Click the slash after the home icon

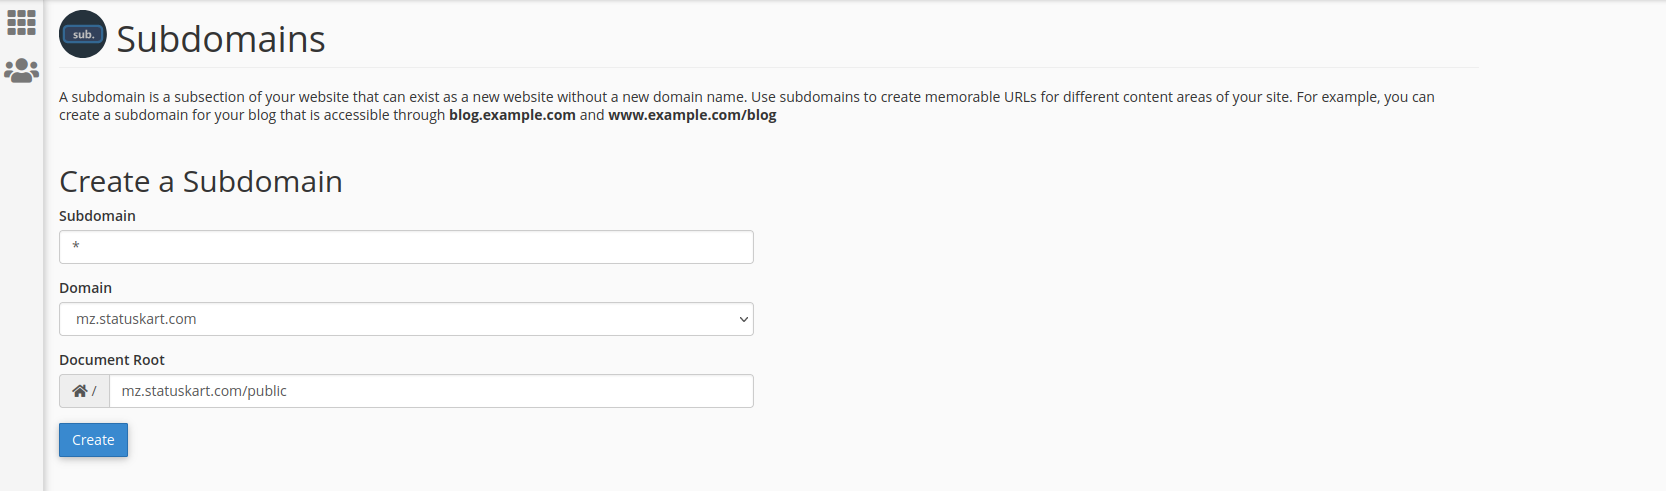pos(94,391)
